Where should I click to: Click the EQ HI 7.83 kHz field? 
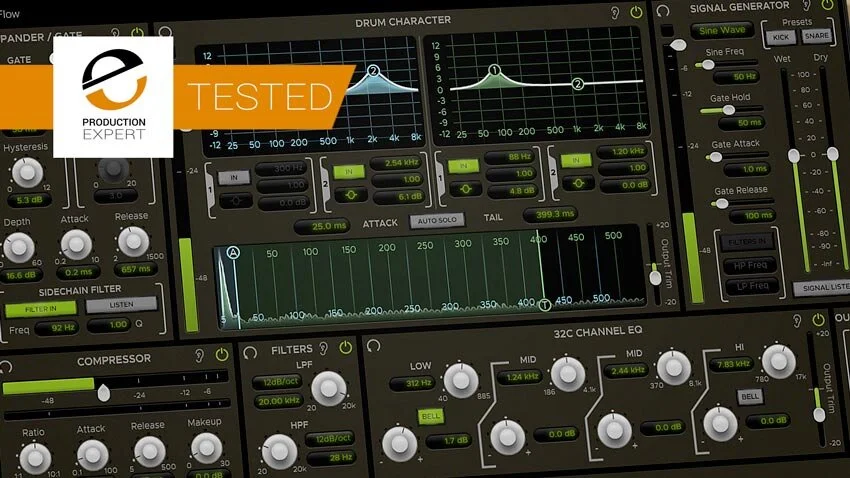[733, 364]
